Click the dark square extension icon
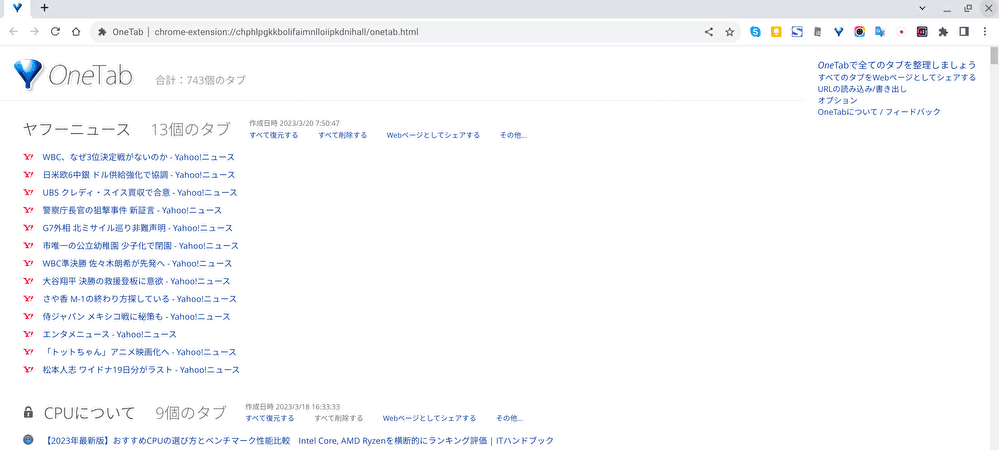Viewport: 999px width, 450px height. pos(922,32)
